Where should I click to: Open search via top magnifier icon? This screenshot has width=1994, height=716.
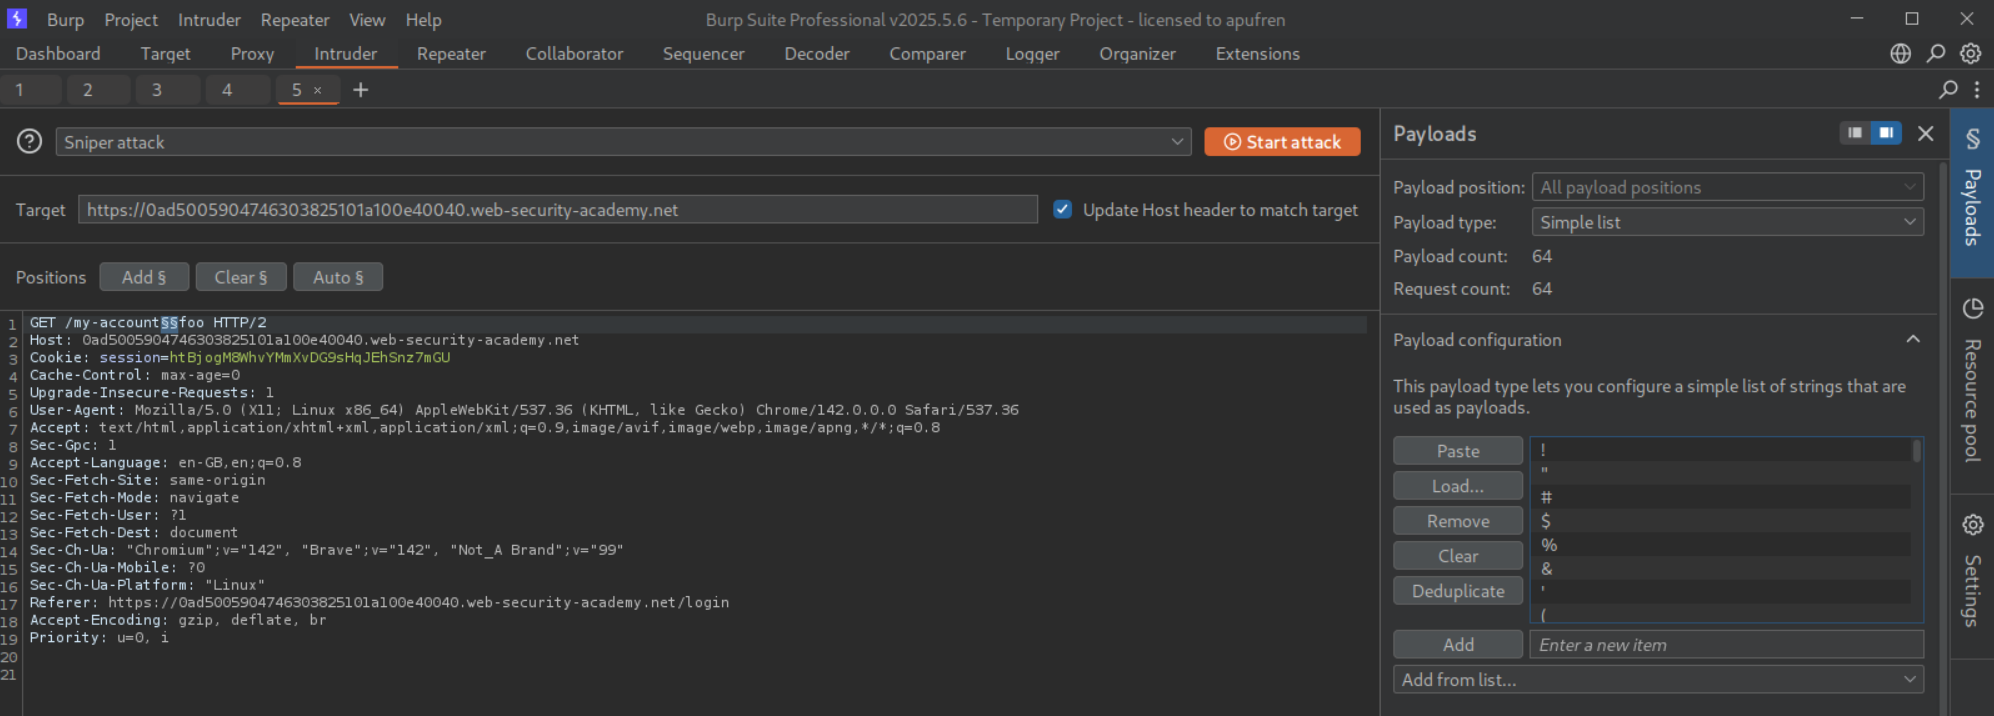1936,54
